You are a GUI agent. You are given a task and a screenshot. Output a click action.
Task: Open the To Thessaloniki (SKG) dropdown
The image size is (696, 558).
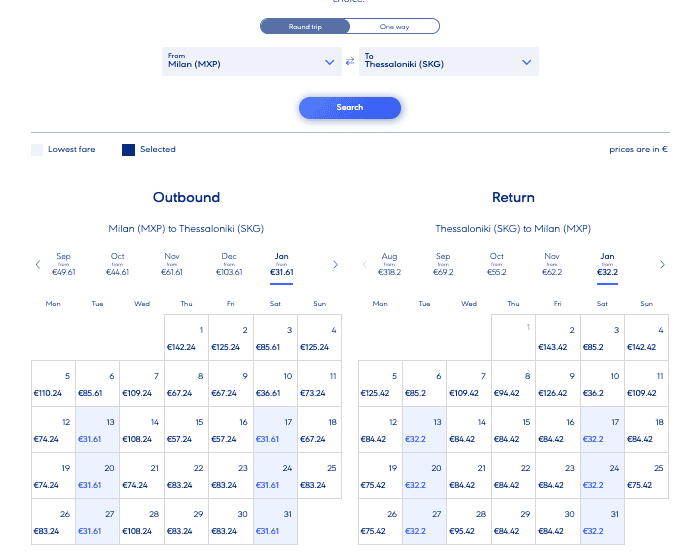tap(448, 62)
